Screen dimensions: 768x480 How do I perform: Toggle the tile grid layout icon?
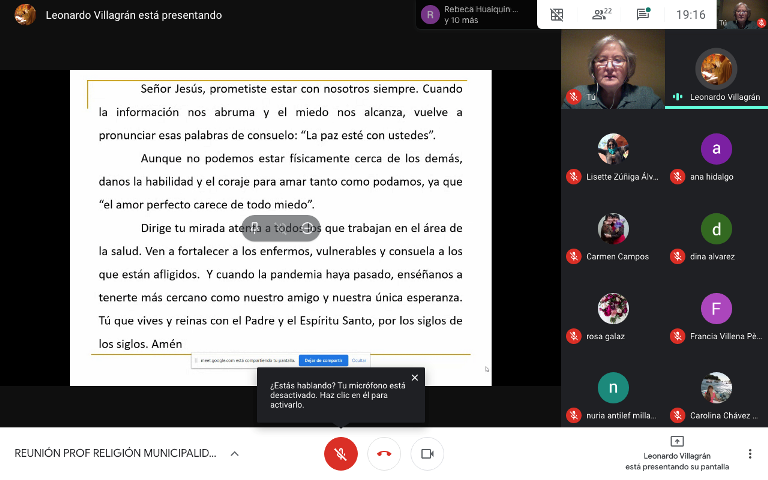click(557, 14)
